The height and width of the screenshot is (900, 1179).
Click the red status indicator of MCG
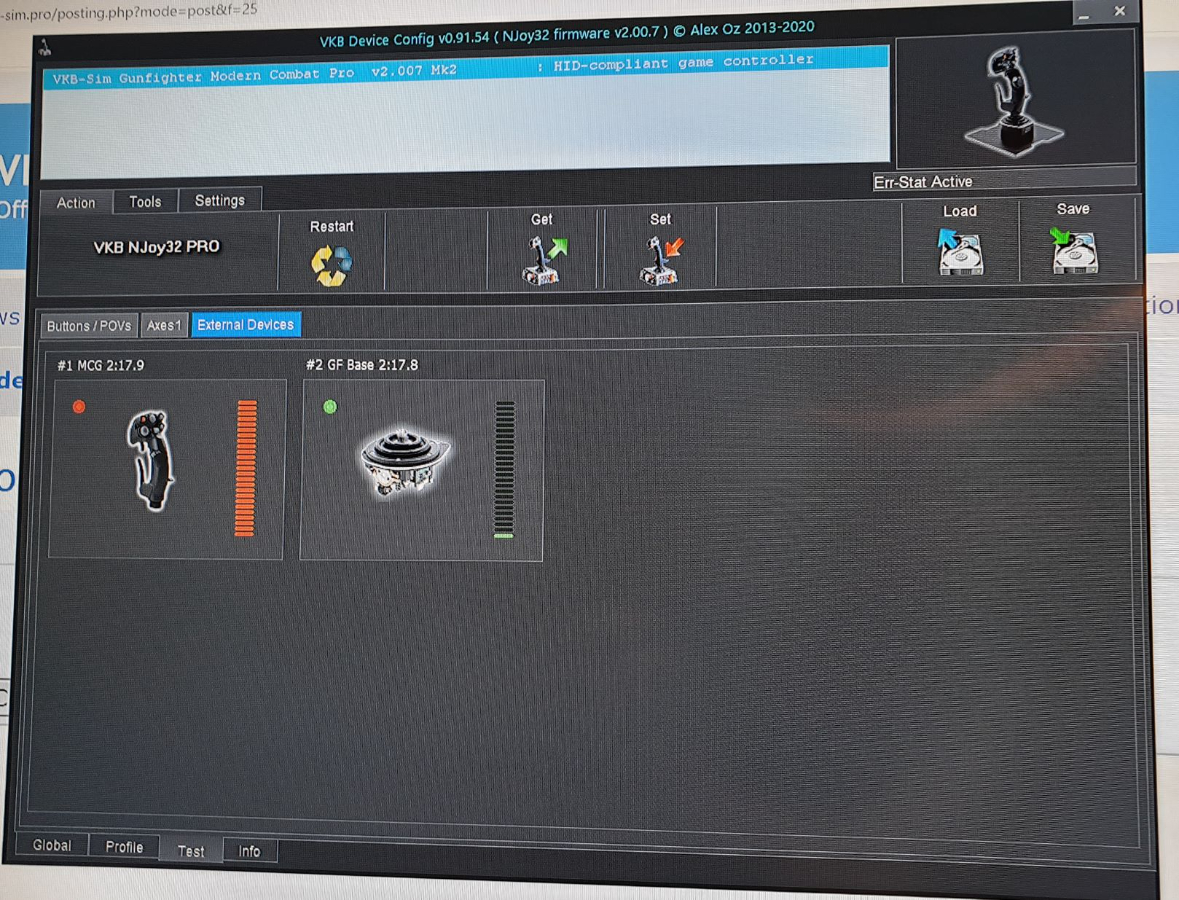pos(79,407)
